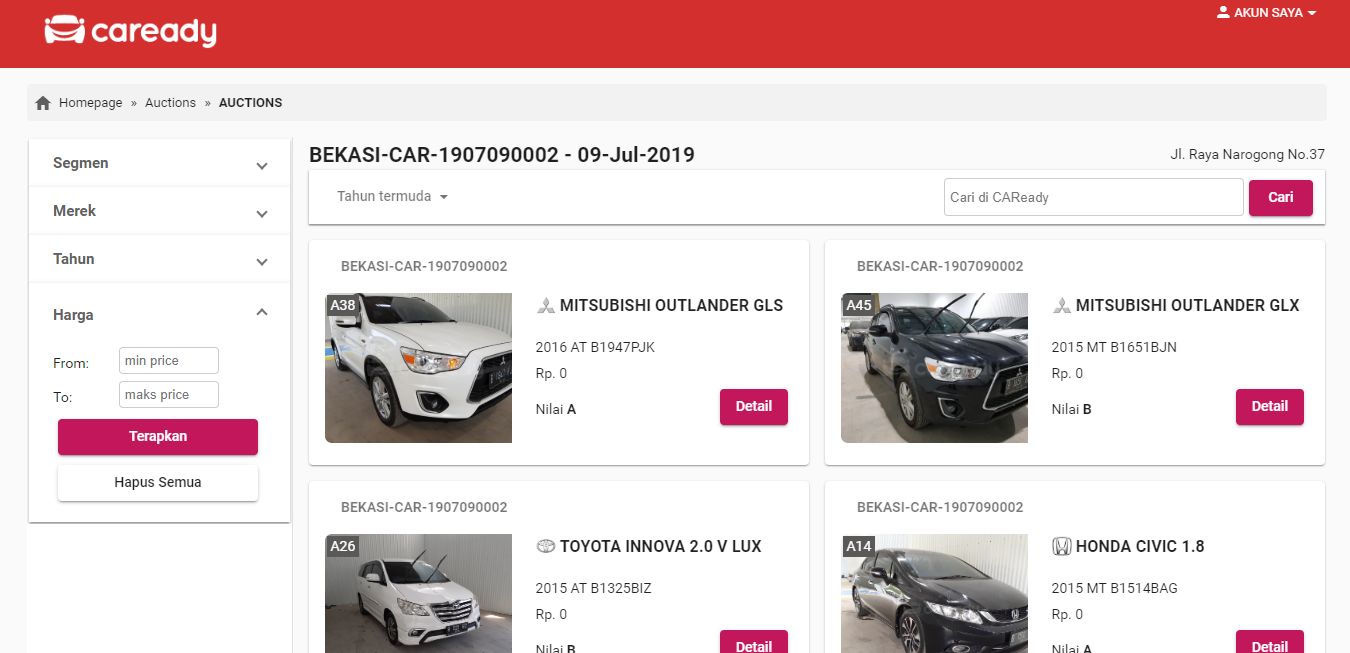The image size is (1350, 653).
Task: Click Toyota logo beside INNOVA 2.0 V LUX
Action: [x=545, y=547]
